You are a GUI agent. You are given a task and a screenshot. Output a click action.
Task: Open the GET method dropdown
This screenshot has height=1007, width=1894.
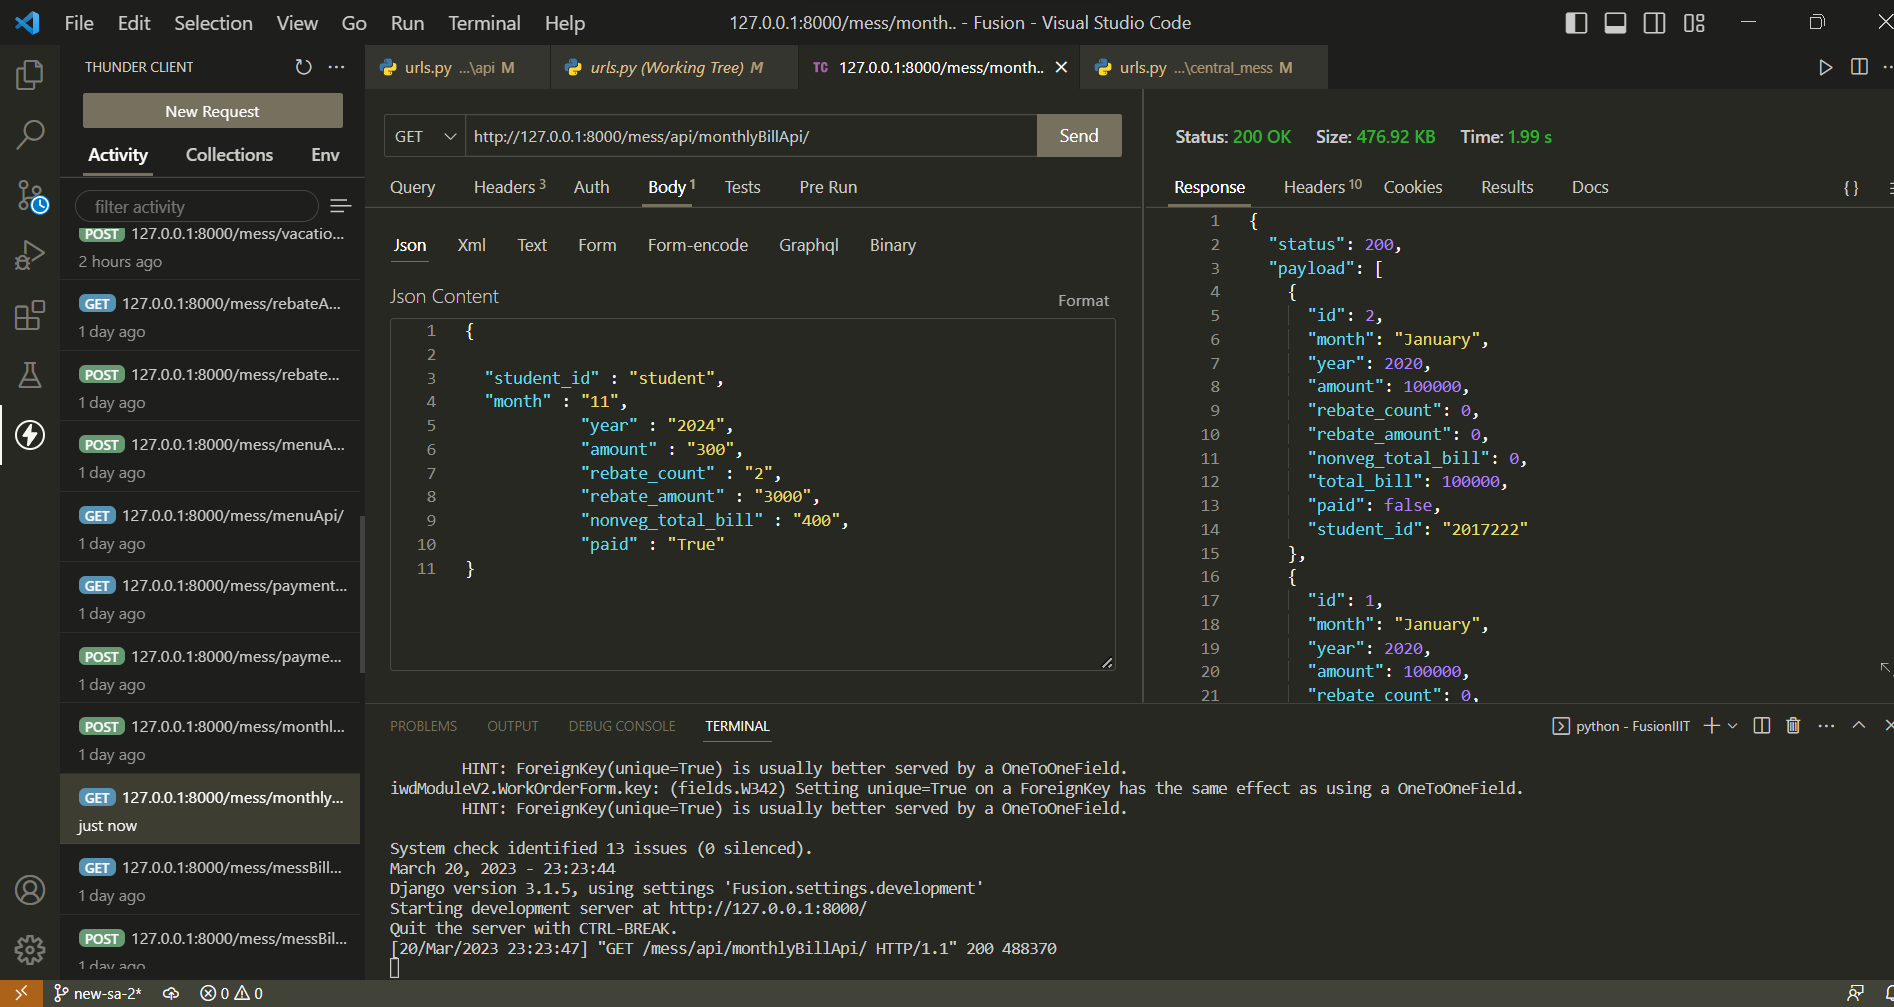425,136
